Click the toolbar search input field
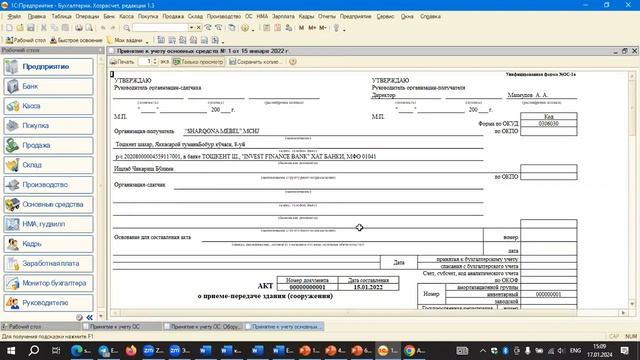The height and width of the screenshot is (360, 640). point(160,28)
